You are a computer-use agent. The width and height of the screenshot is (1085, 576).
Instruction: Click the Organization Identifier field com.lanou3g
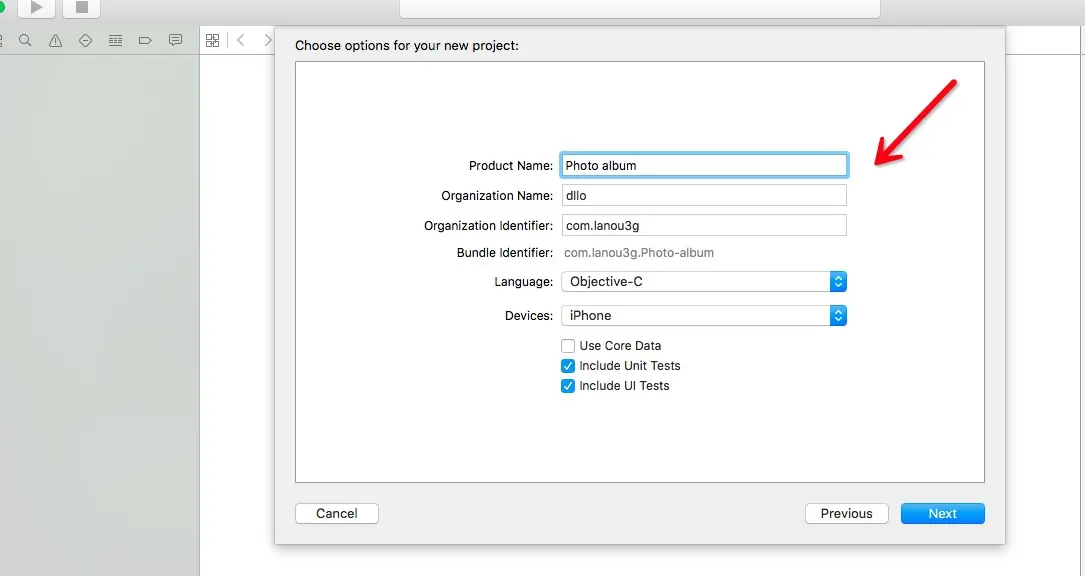704,226
